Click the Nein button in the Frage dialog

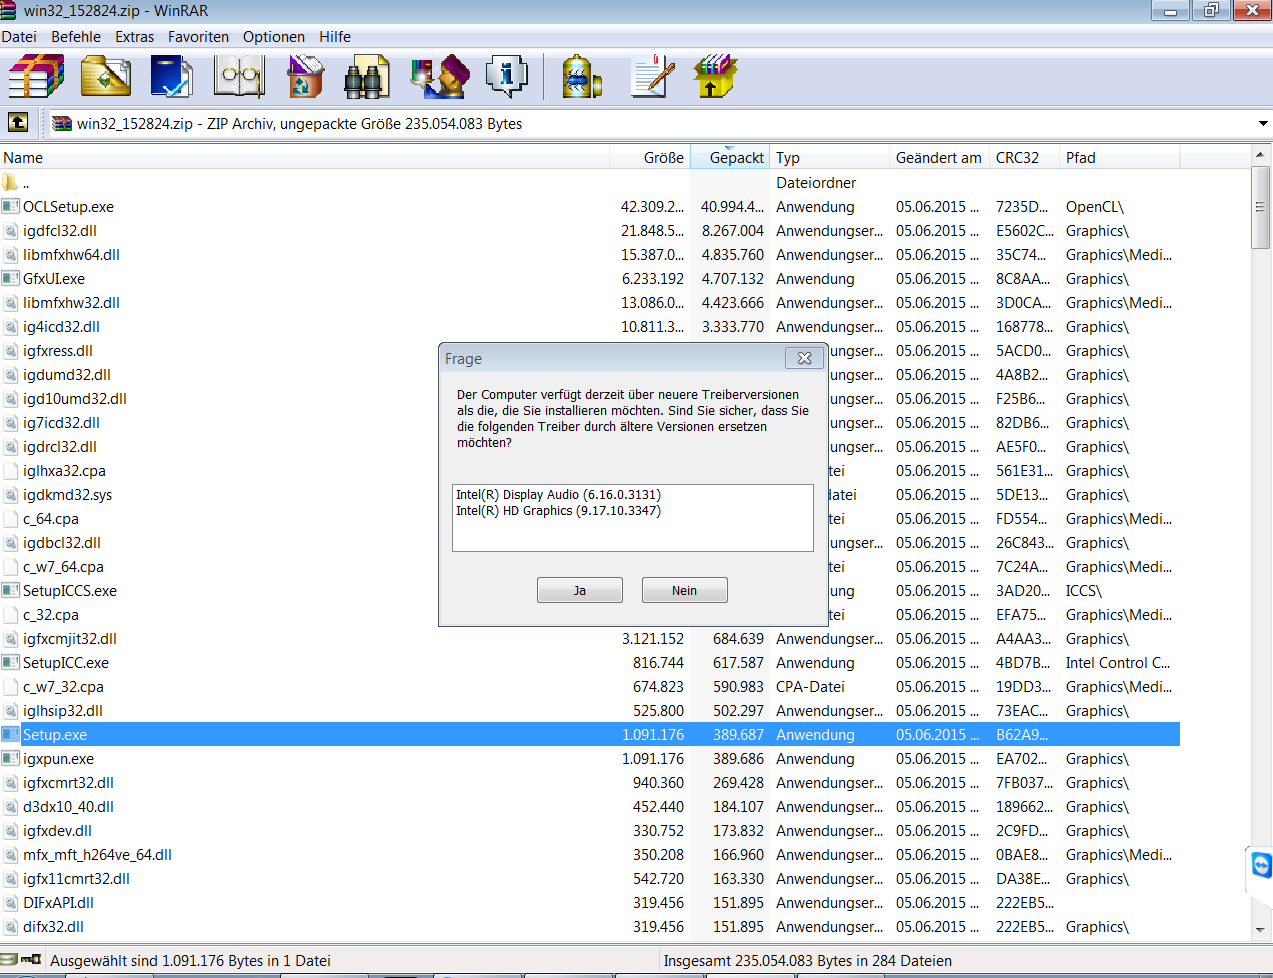(685, 590)
